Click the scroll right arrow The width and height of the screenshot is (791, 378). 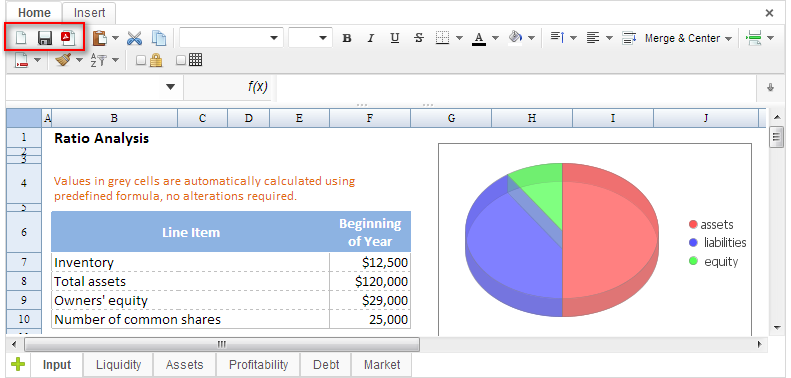tap(759, 345)
